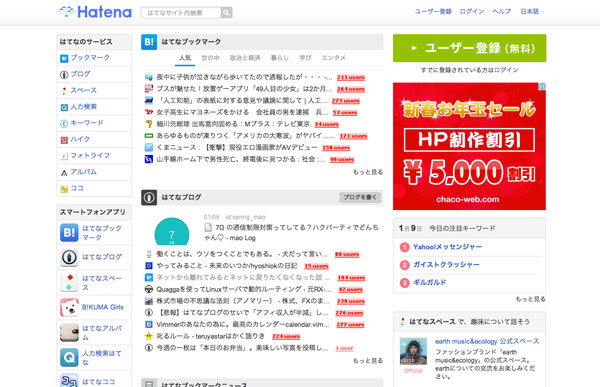600x387 pixels.
Task: Click ログイン link under register button
Action: click(506, 70)
